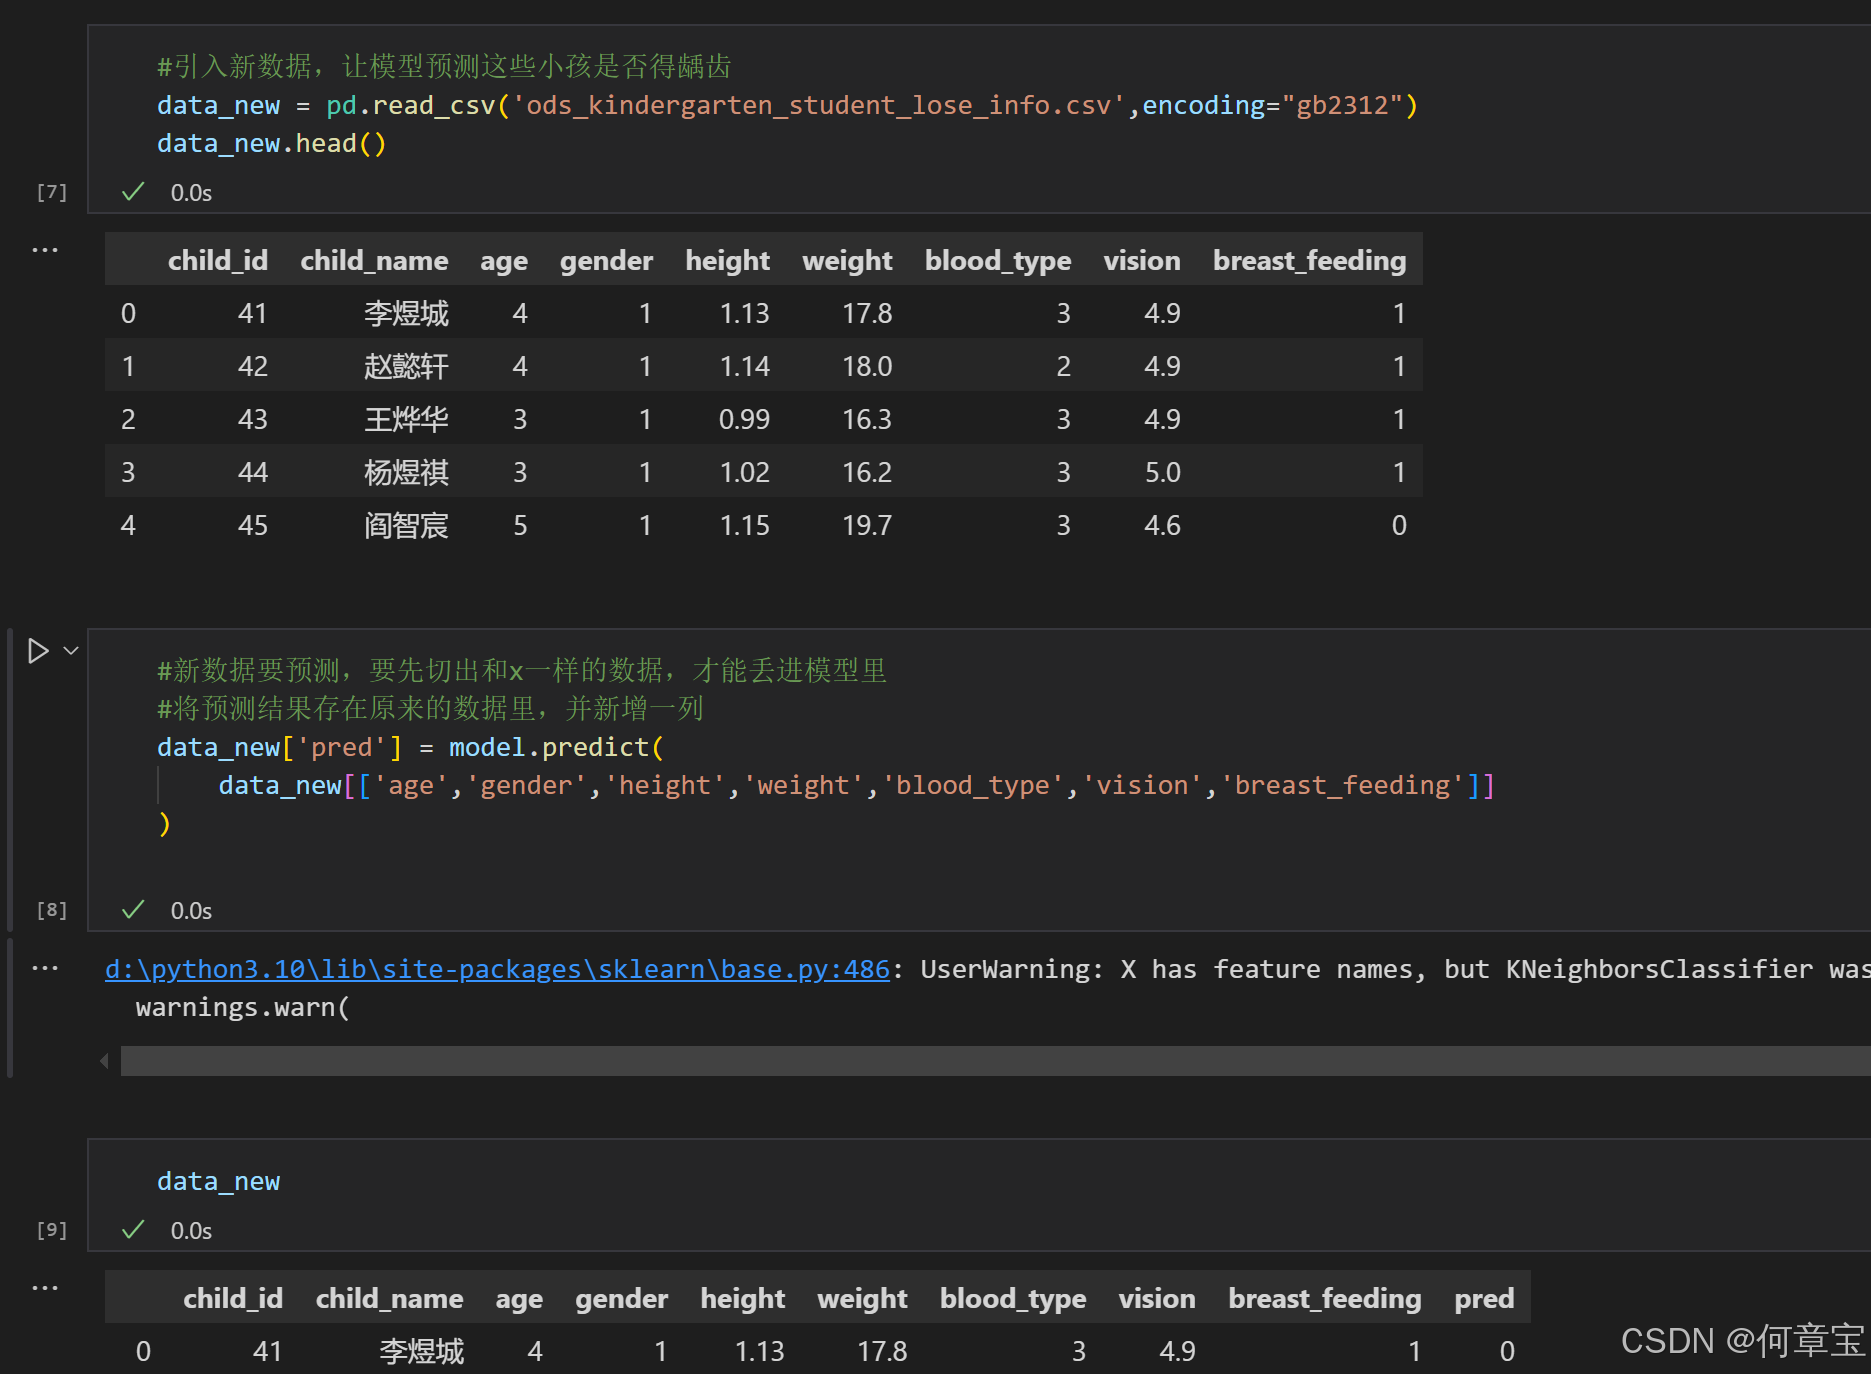Click the 0.0s execution time of cell 8
The height and width of the screenshot is (1374, 1871).
click(191, 910)
